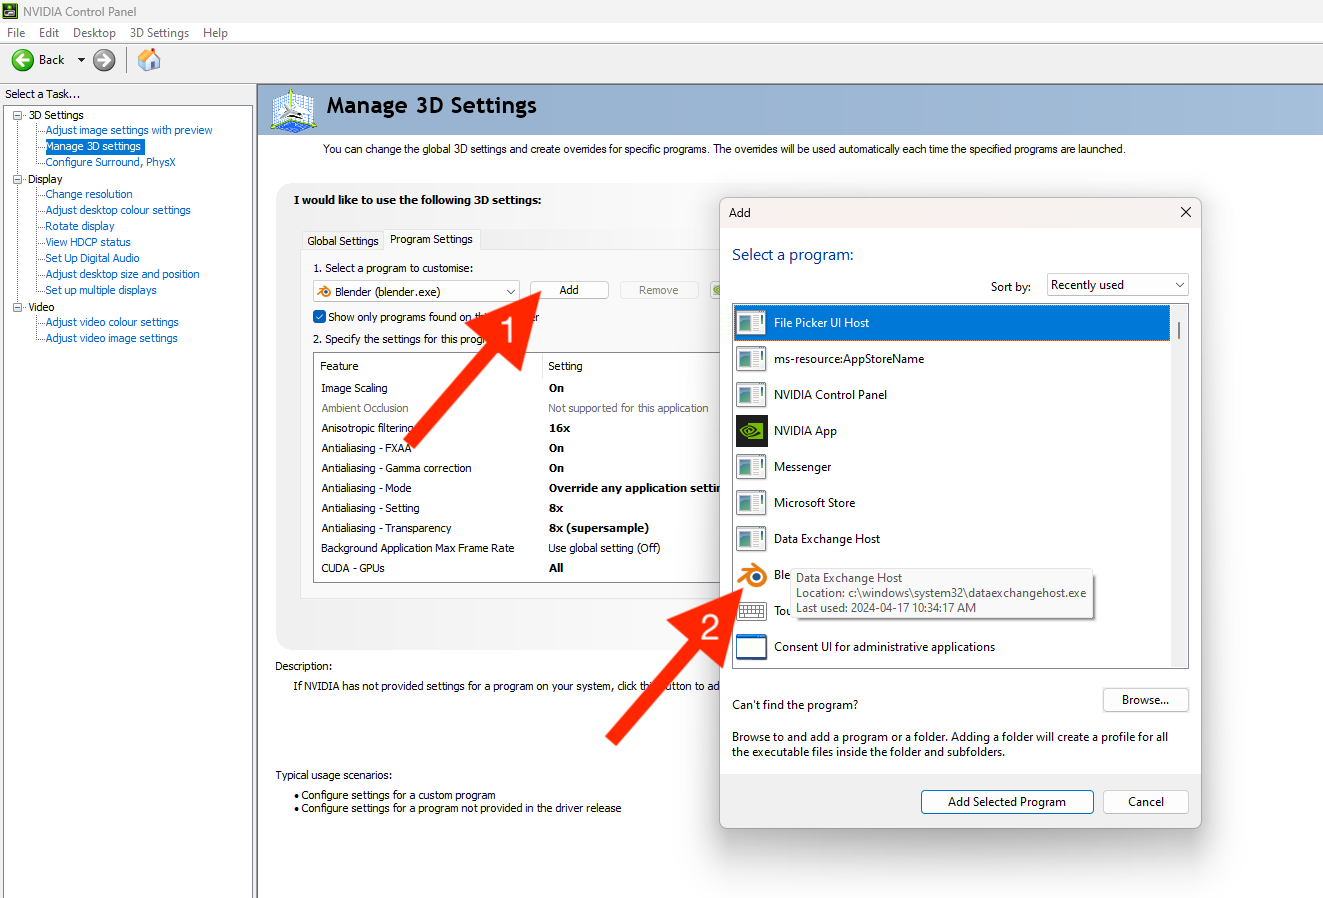Viewport: 1323px width, 898px height.
Task: Click the 16x Anisotropic filtering value
Action: point(559,428)
